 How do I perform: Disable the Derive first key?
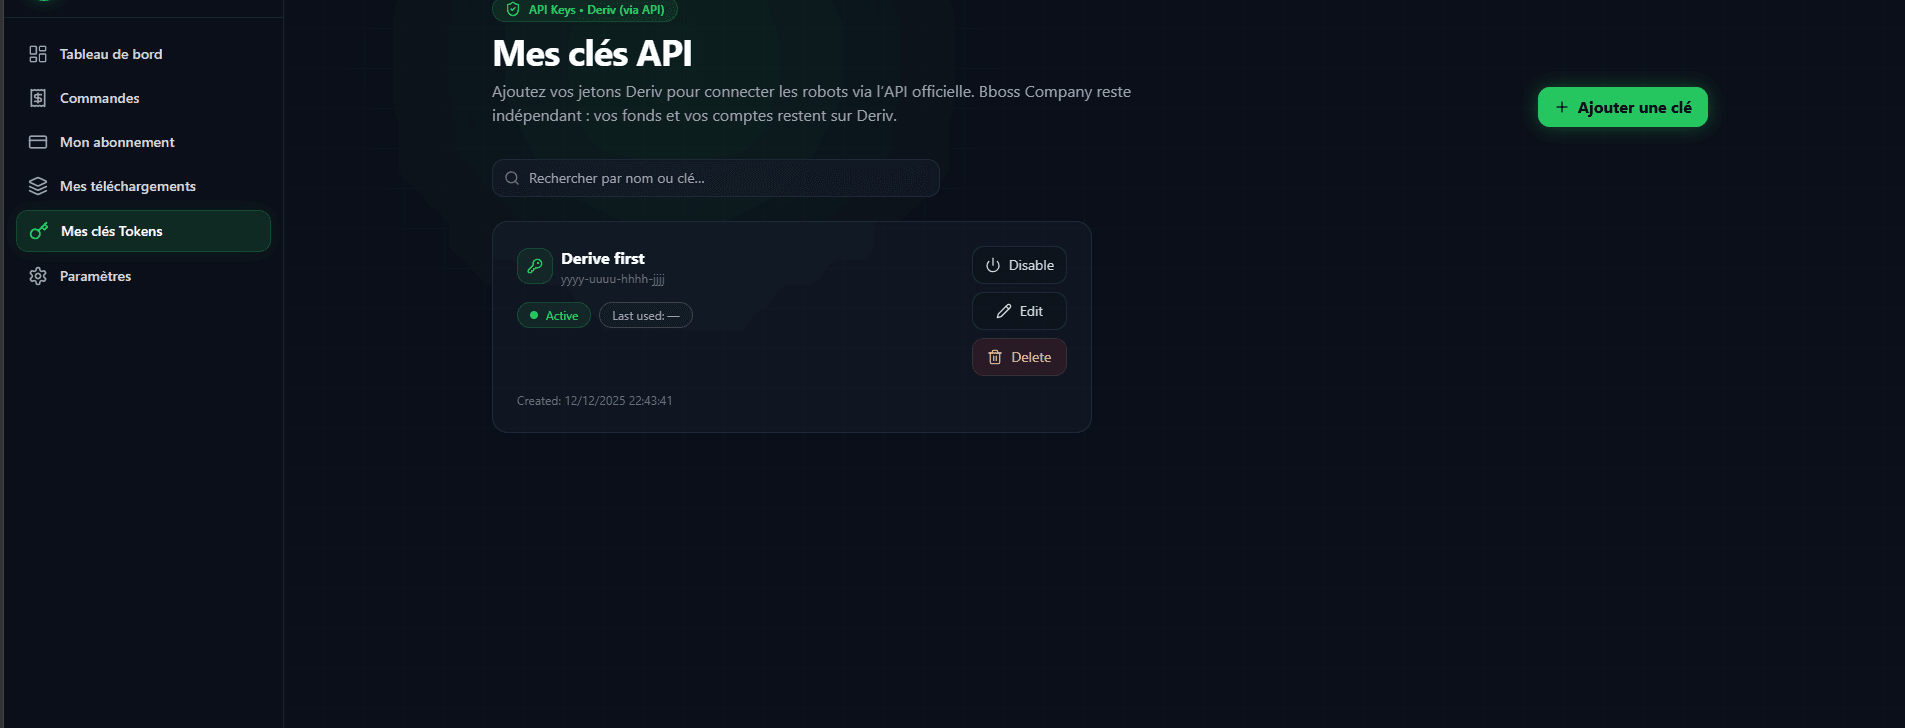1019,265
